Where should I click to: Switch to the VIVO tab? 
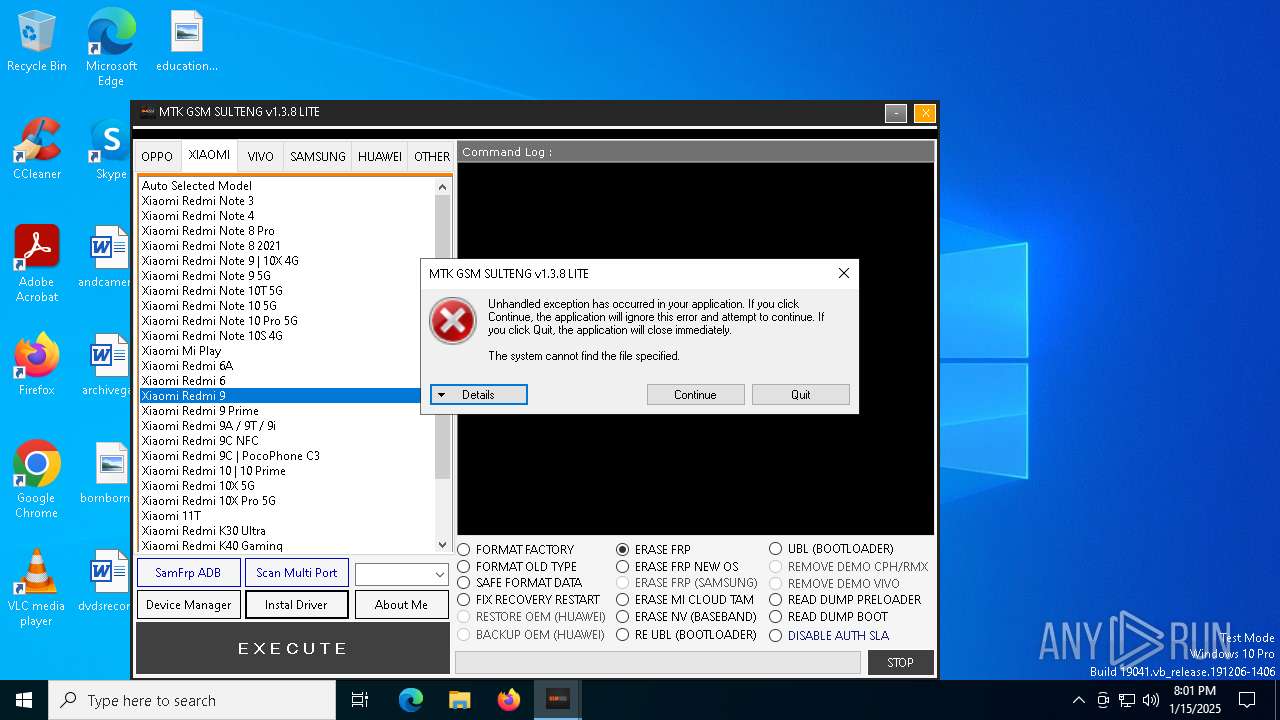coord(261,157)
